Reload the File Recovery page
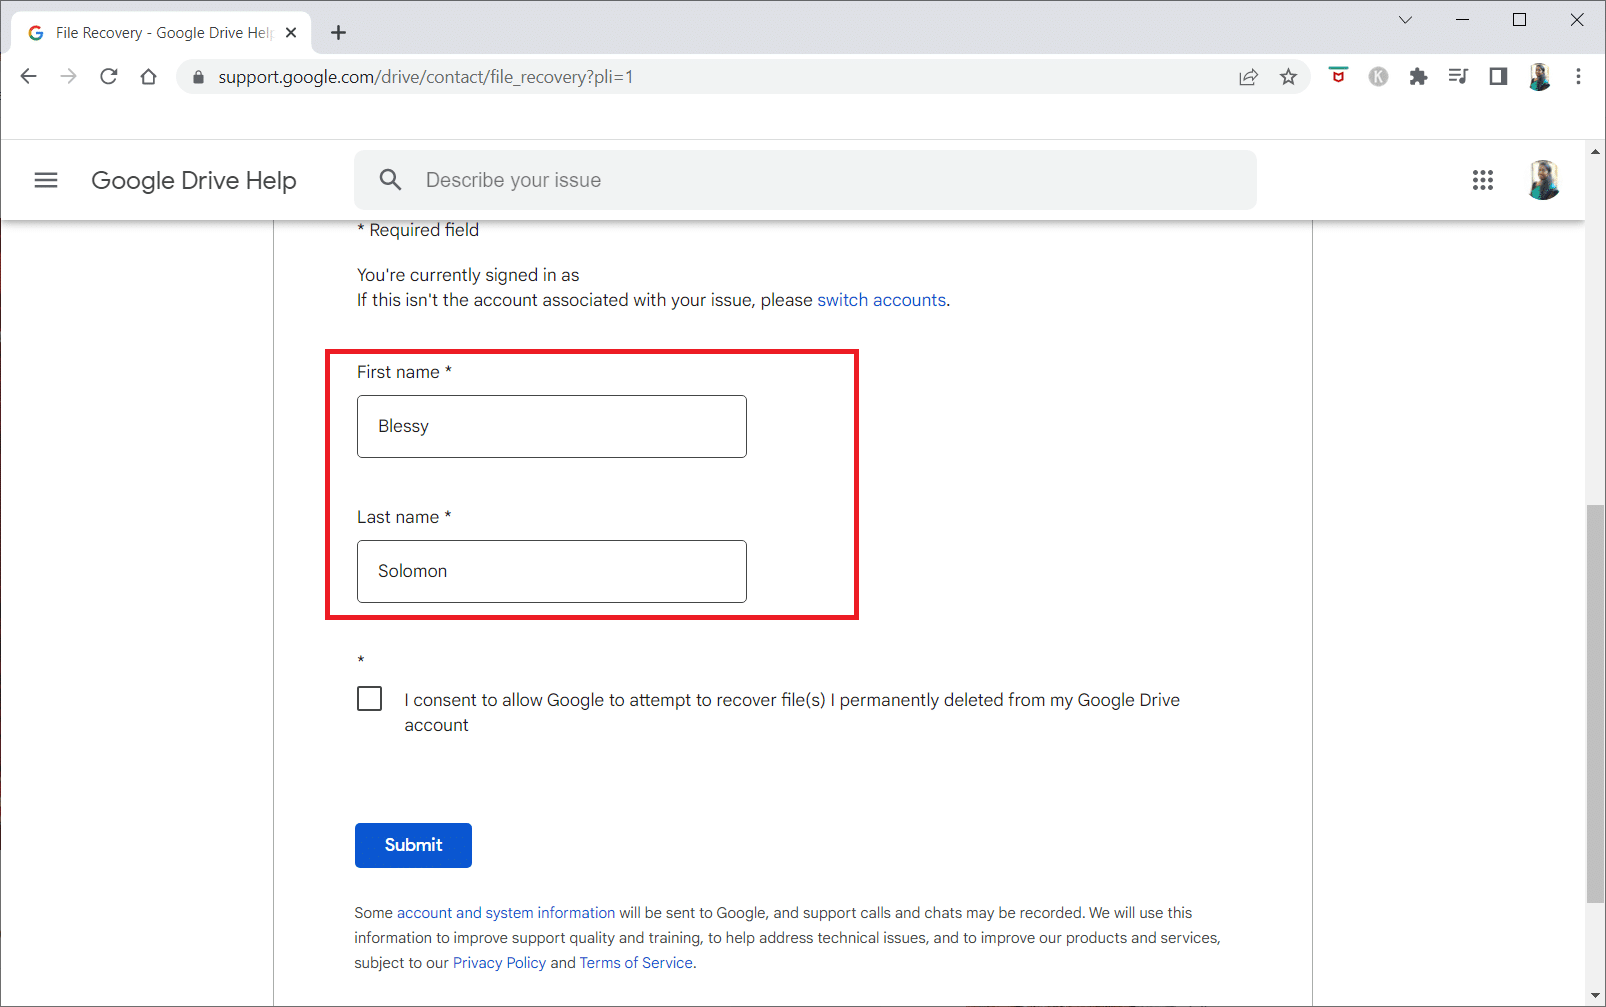1606x1007 pixels. pyautogui.click(x=109, y=77)
